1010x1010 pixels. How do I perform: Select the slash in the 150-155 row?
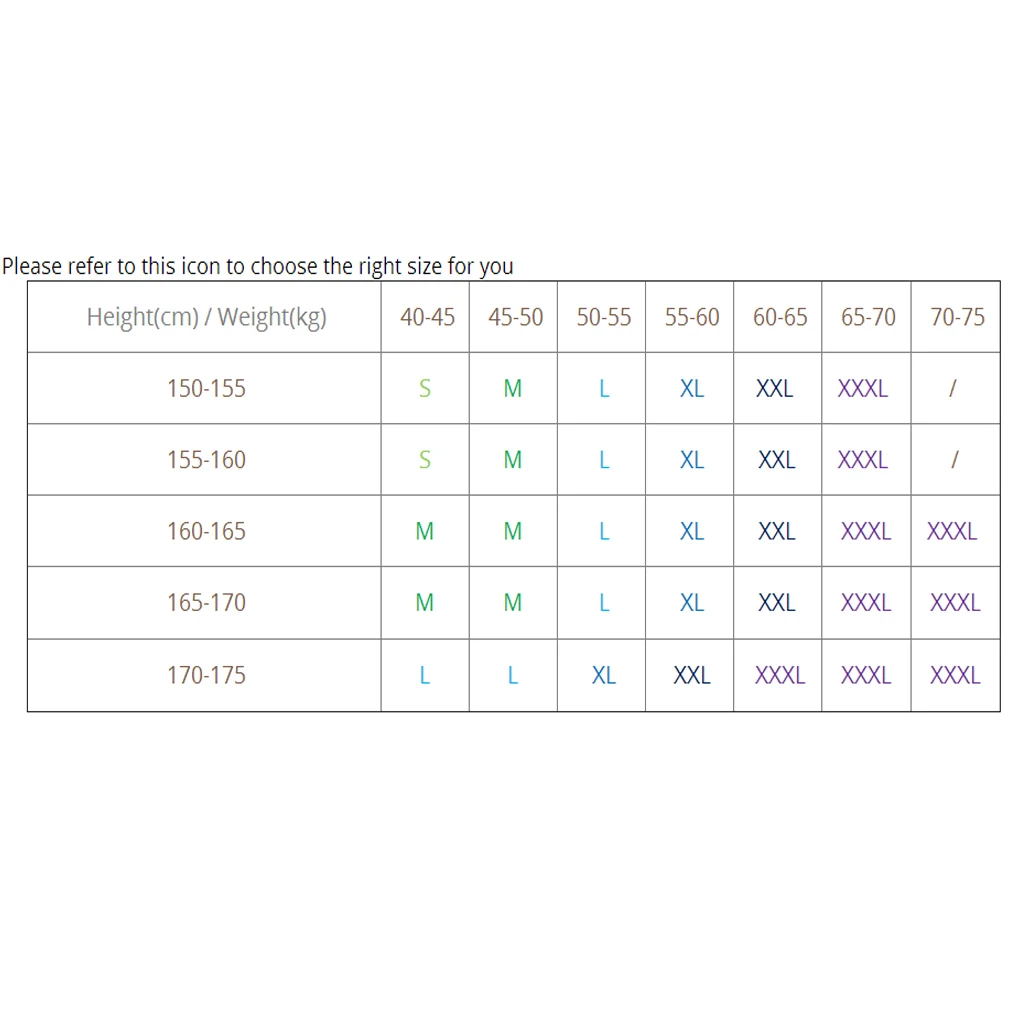tap(953, 388)
